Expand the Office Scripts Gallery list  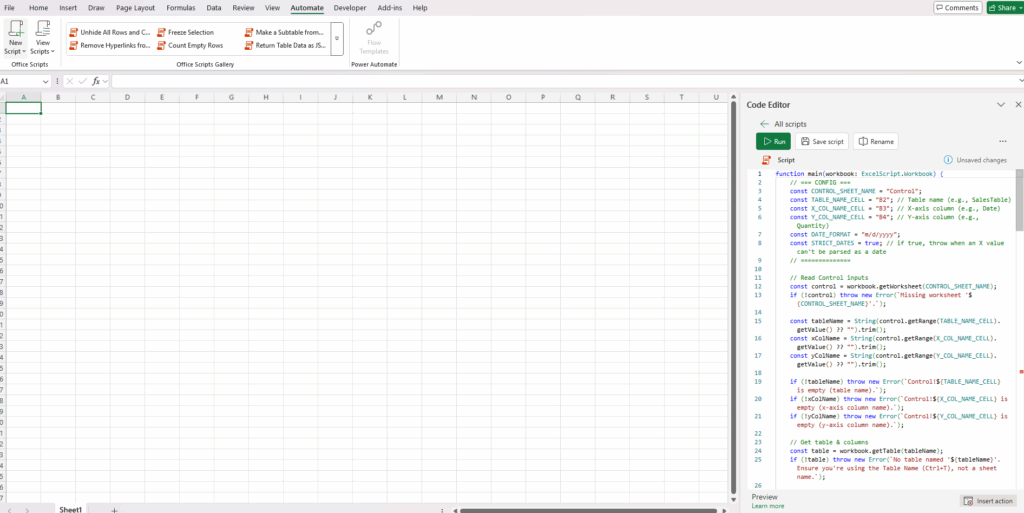(x=337, y=39)
